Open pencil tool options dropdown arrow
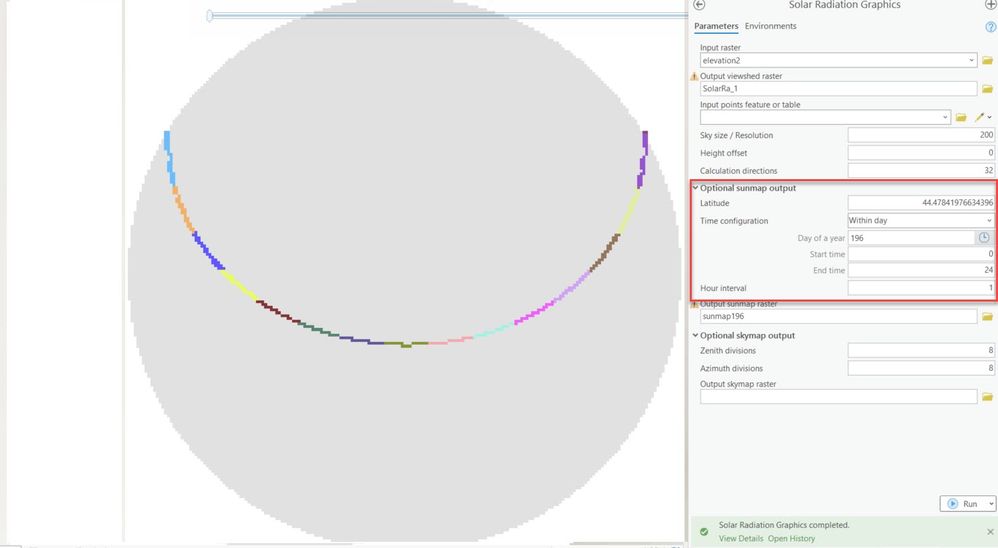The height and width of the screenshot is (548, 998). pyautogui.click(x=989, y=117)
